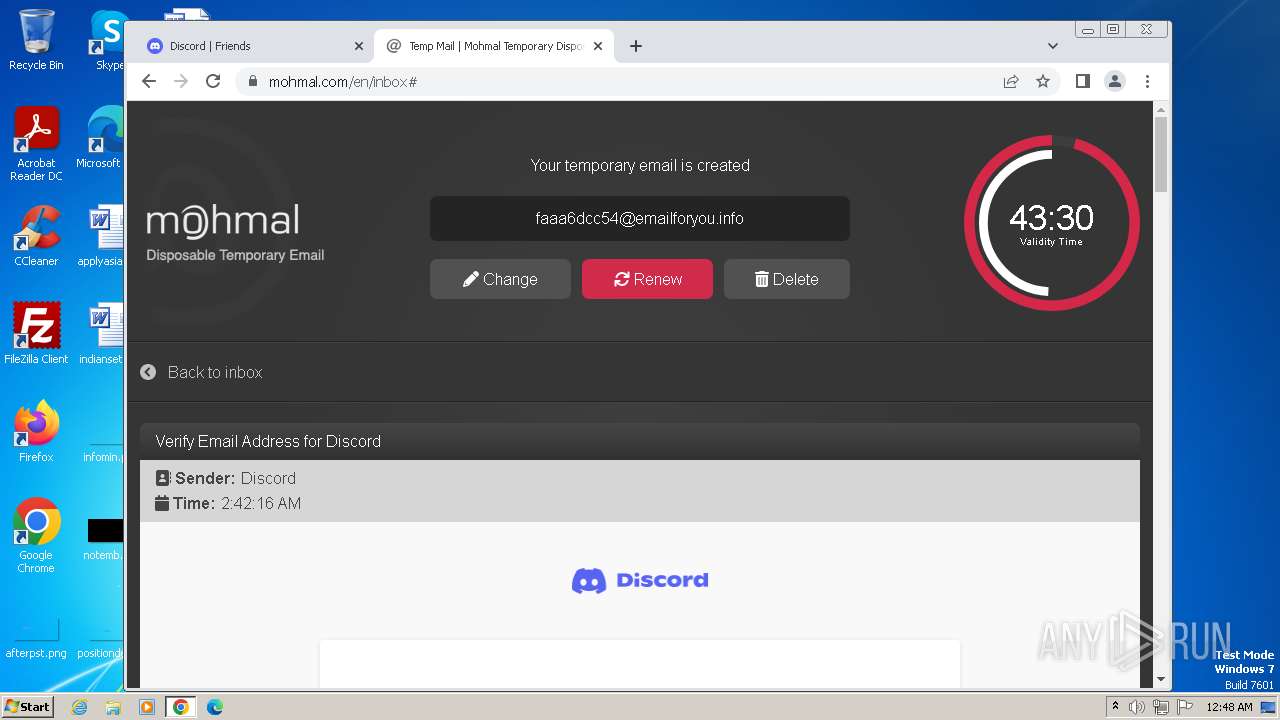Open media player from taskbar
This screenshot has width=1280, height=720.
[147, 707]
